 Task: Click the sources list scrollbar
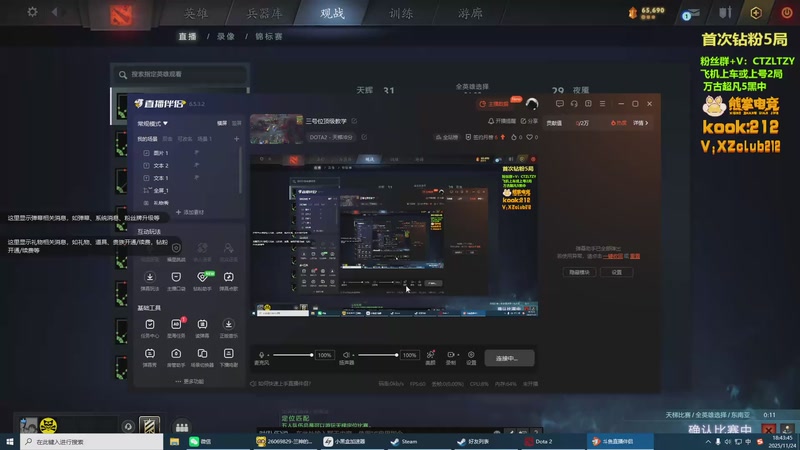pyautogui.click(x=240, y=168)
